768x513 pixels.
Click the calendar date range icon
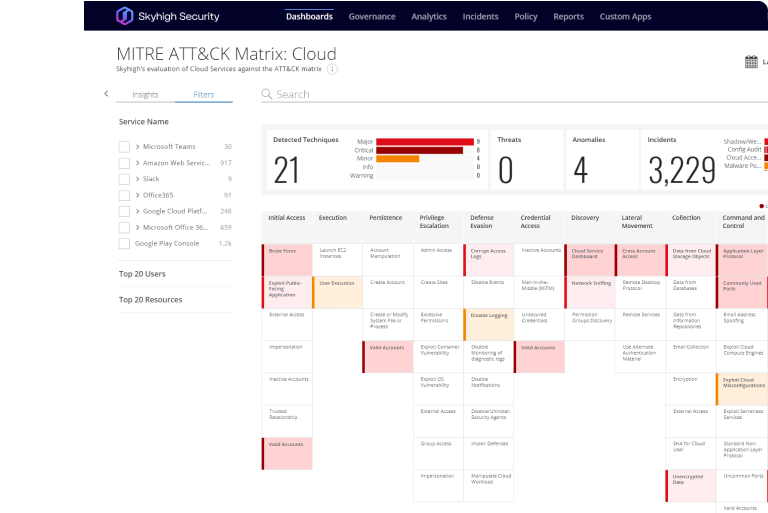point(751,62)
